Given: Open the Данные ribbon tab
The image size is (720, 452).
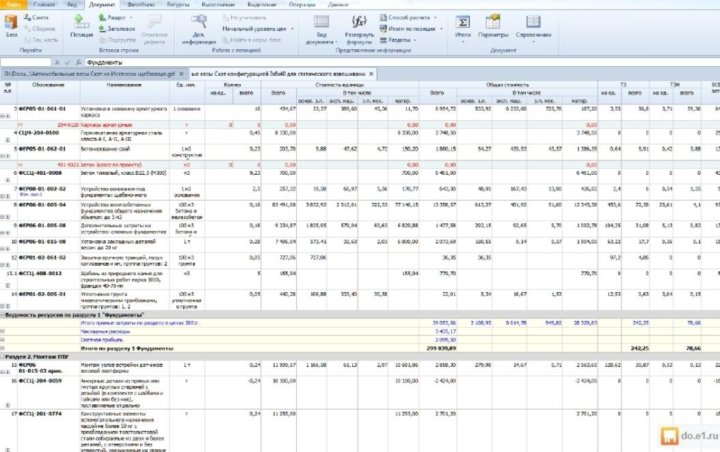Looking at the screenshot, I should tap(339, 4).
